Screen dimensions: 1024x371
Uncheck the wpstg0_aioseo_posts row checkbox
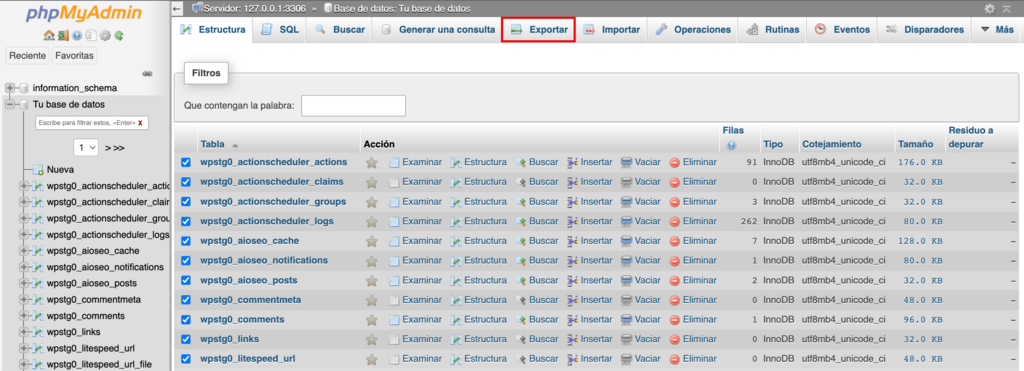click(x=185, y=280)
